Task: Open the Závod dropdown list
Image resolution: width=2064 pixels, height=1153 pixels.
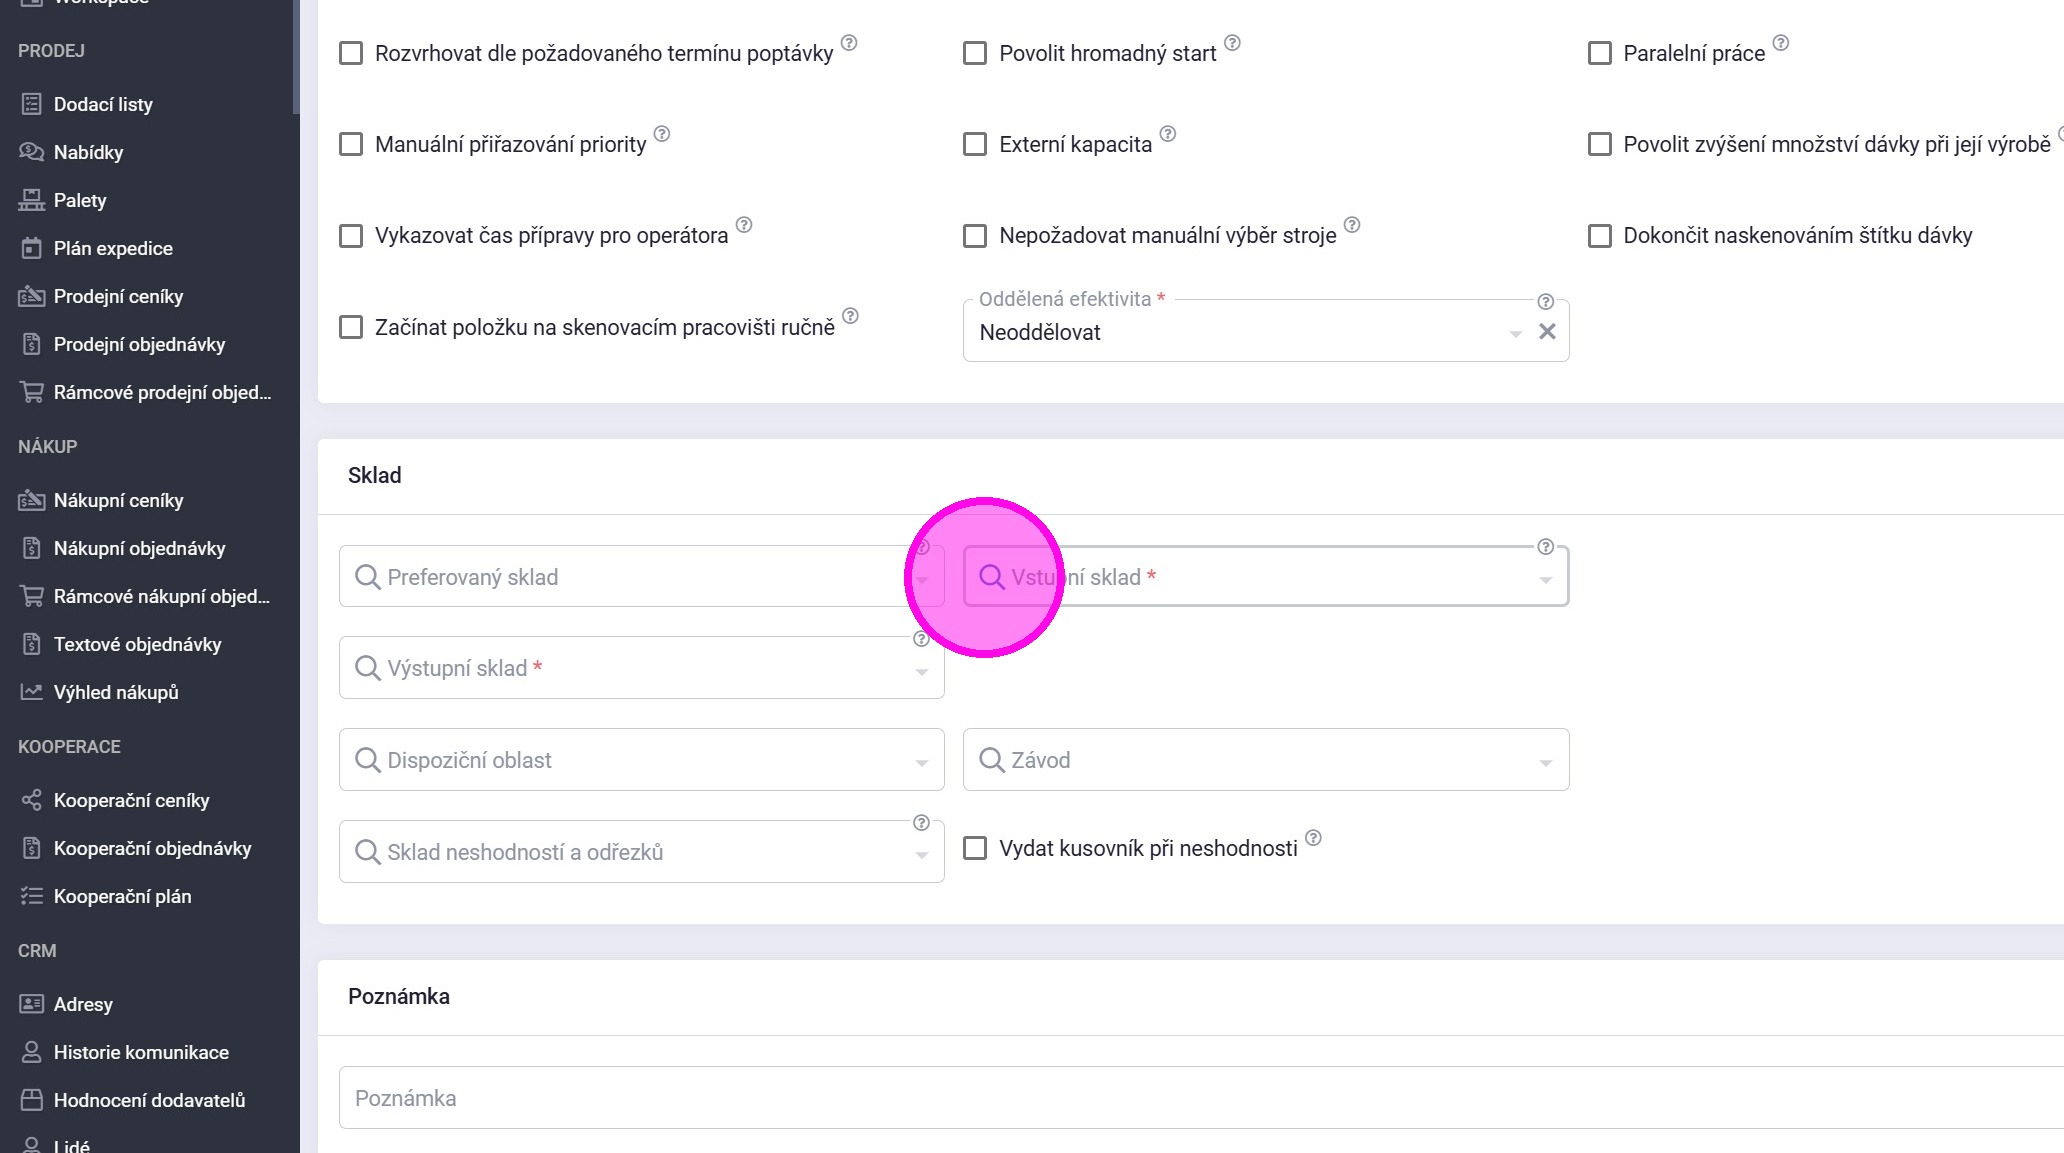Action: [1545, 762]
